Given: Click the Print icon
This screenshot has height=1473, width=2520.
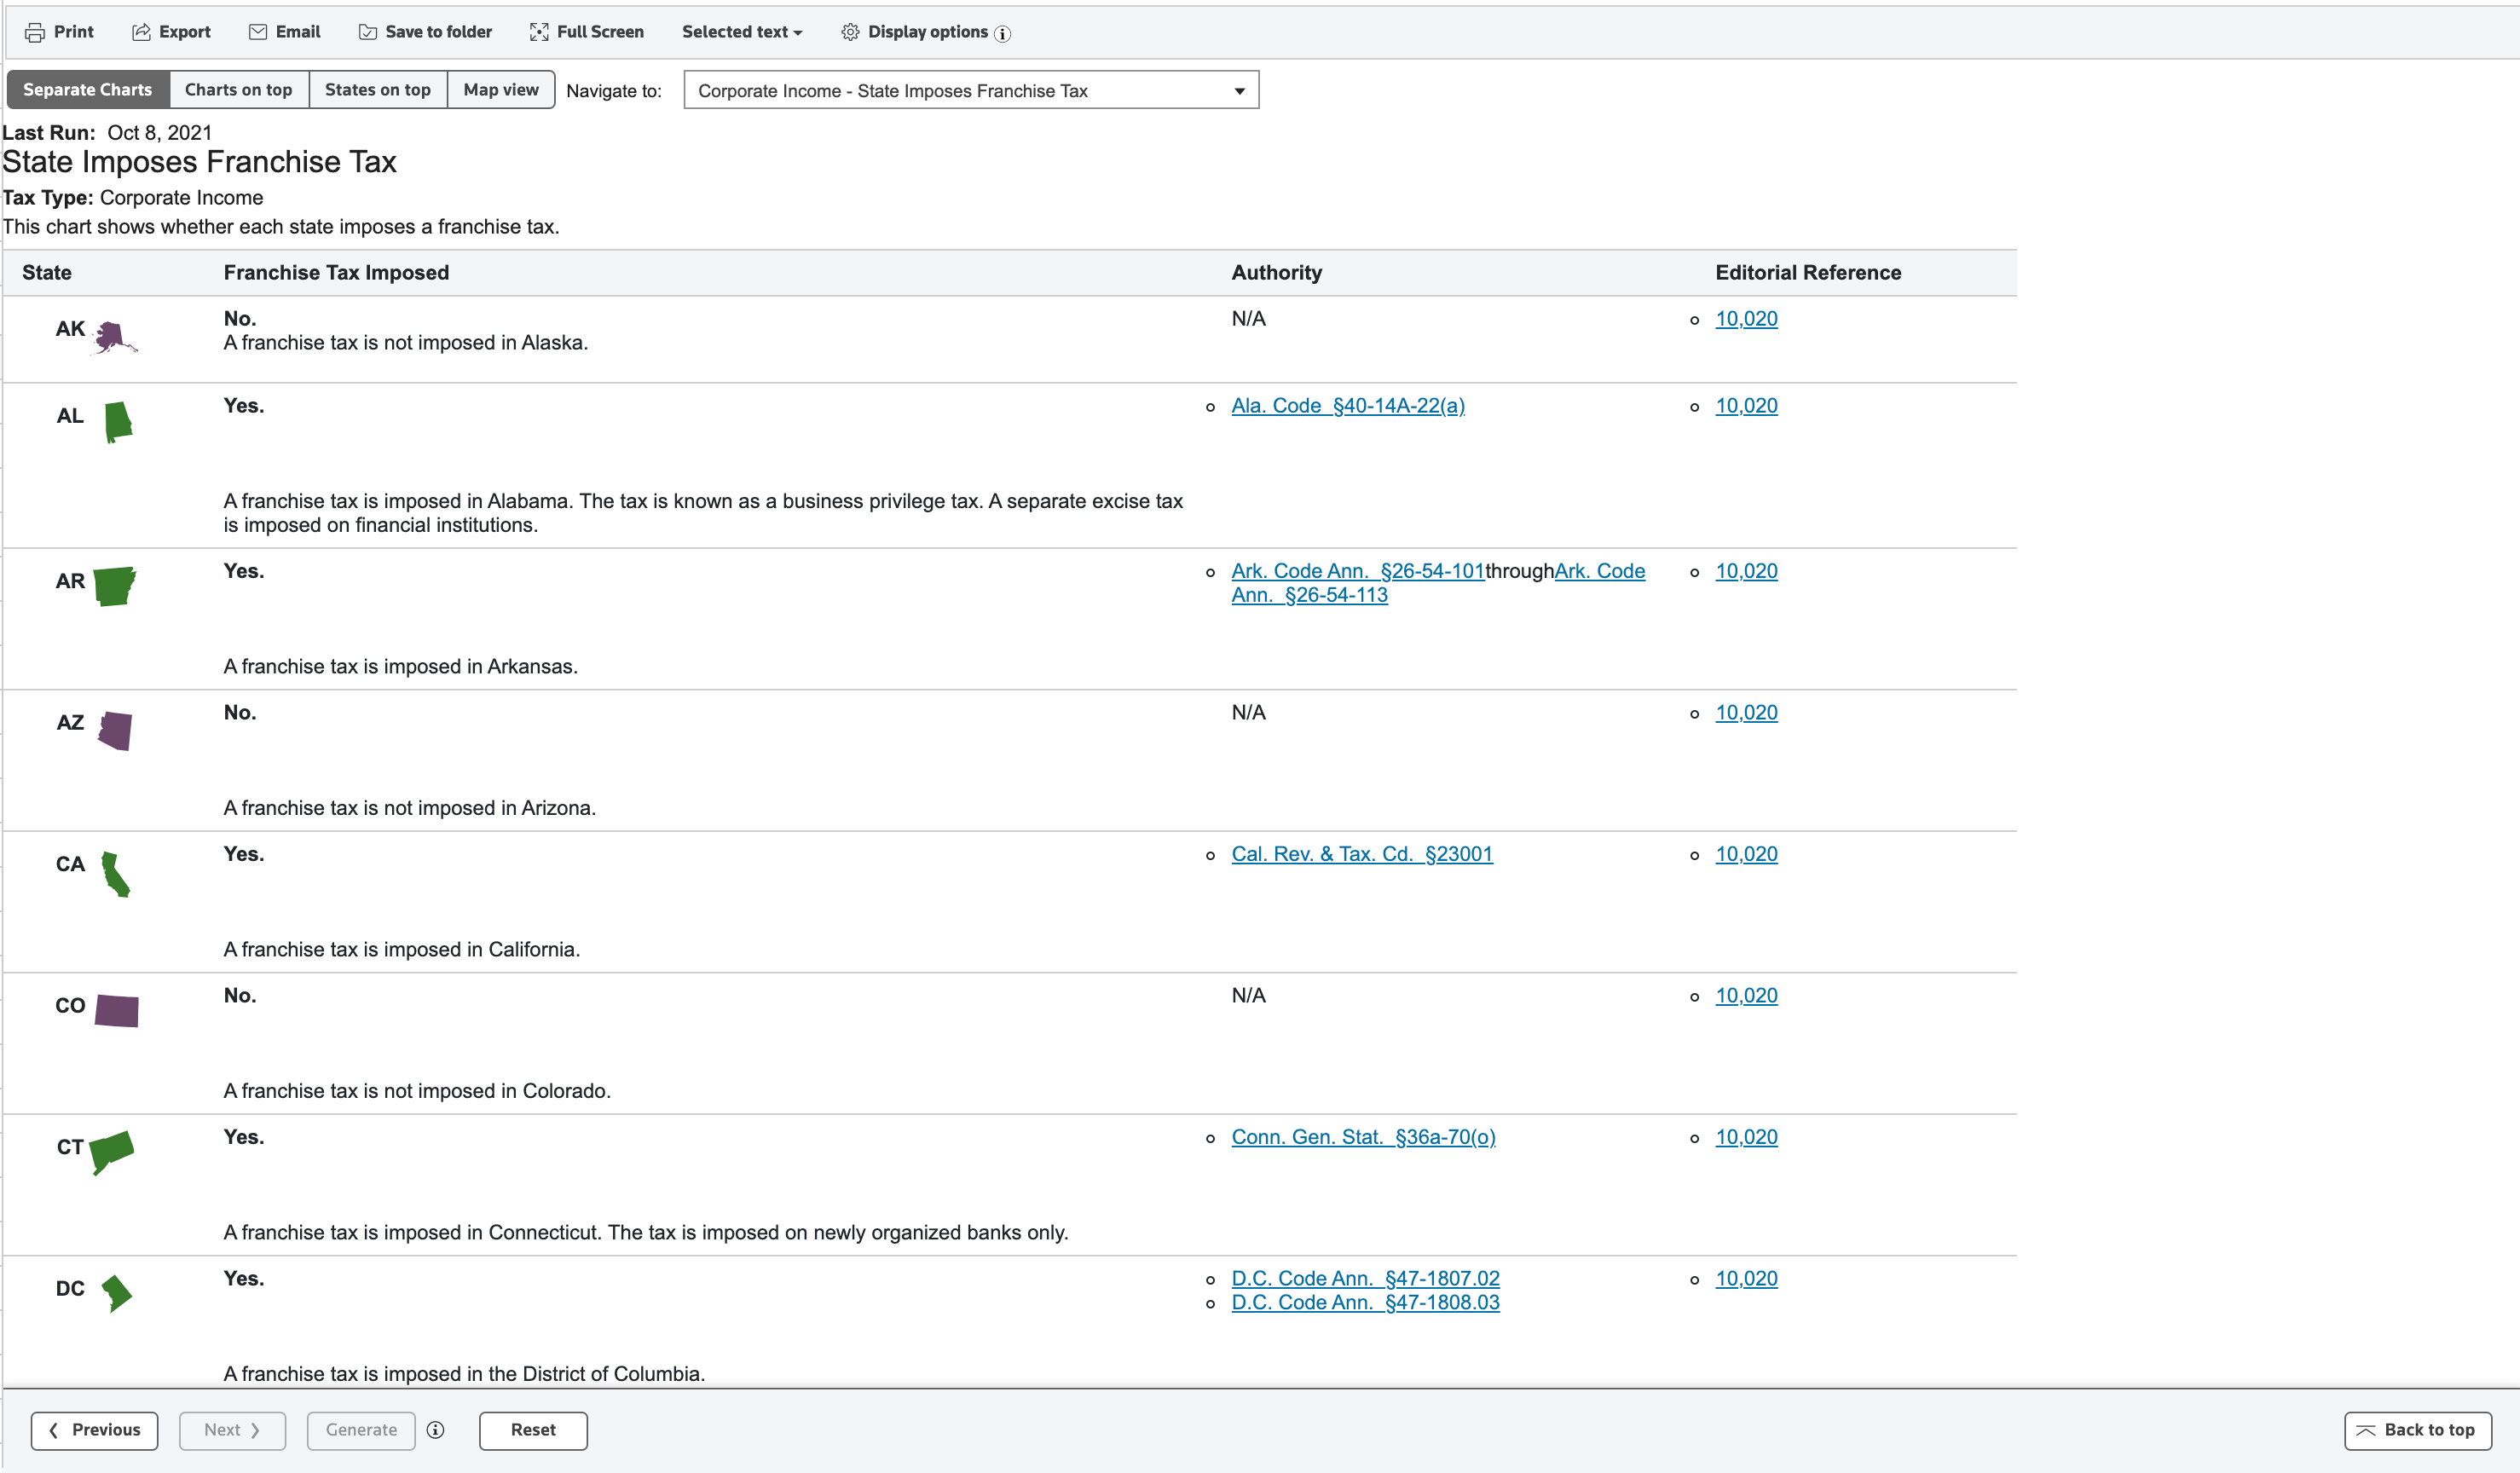Looking at the screenshot, I should coord(35,32).
